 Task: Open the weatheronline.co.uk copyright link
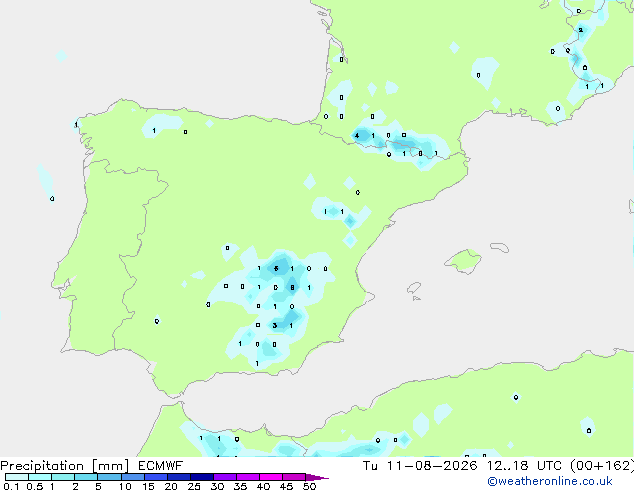click(550, 481)
